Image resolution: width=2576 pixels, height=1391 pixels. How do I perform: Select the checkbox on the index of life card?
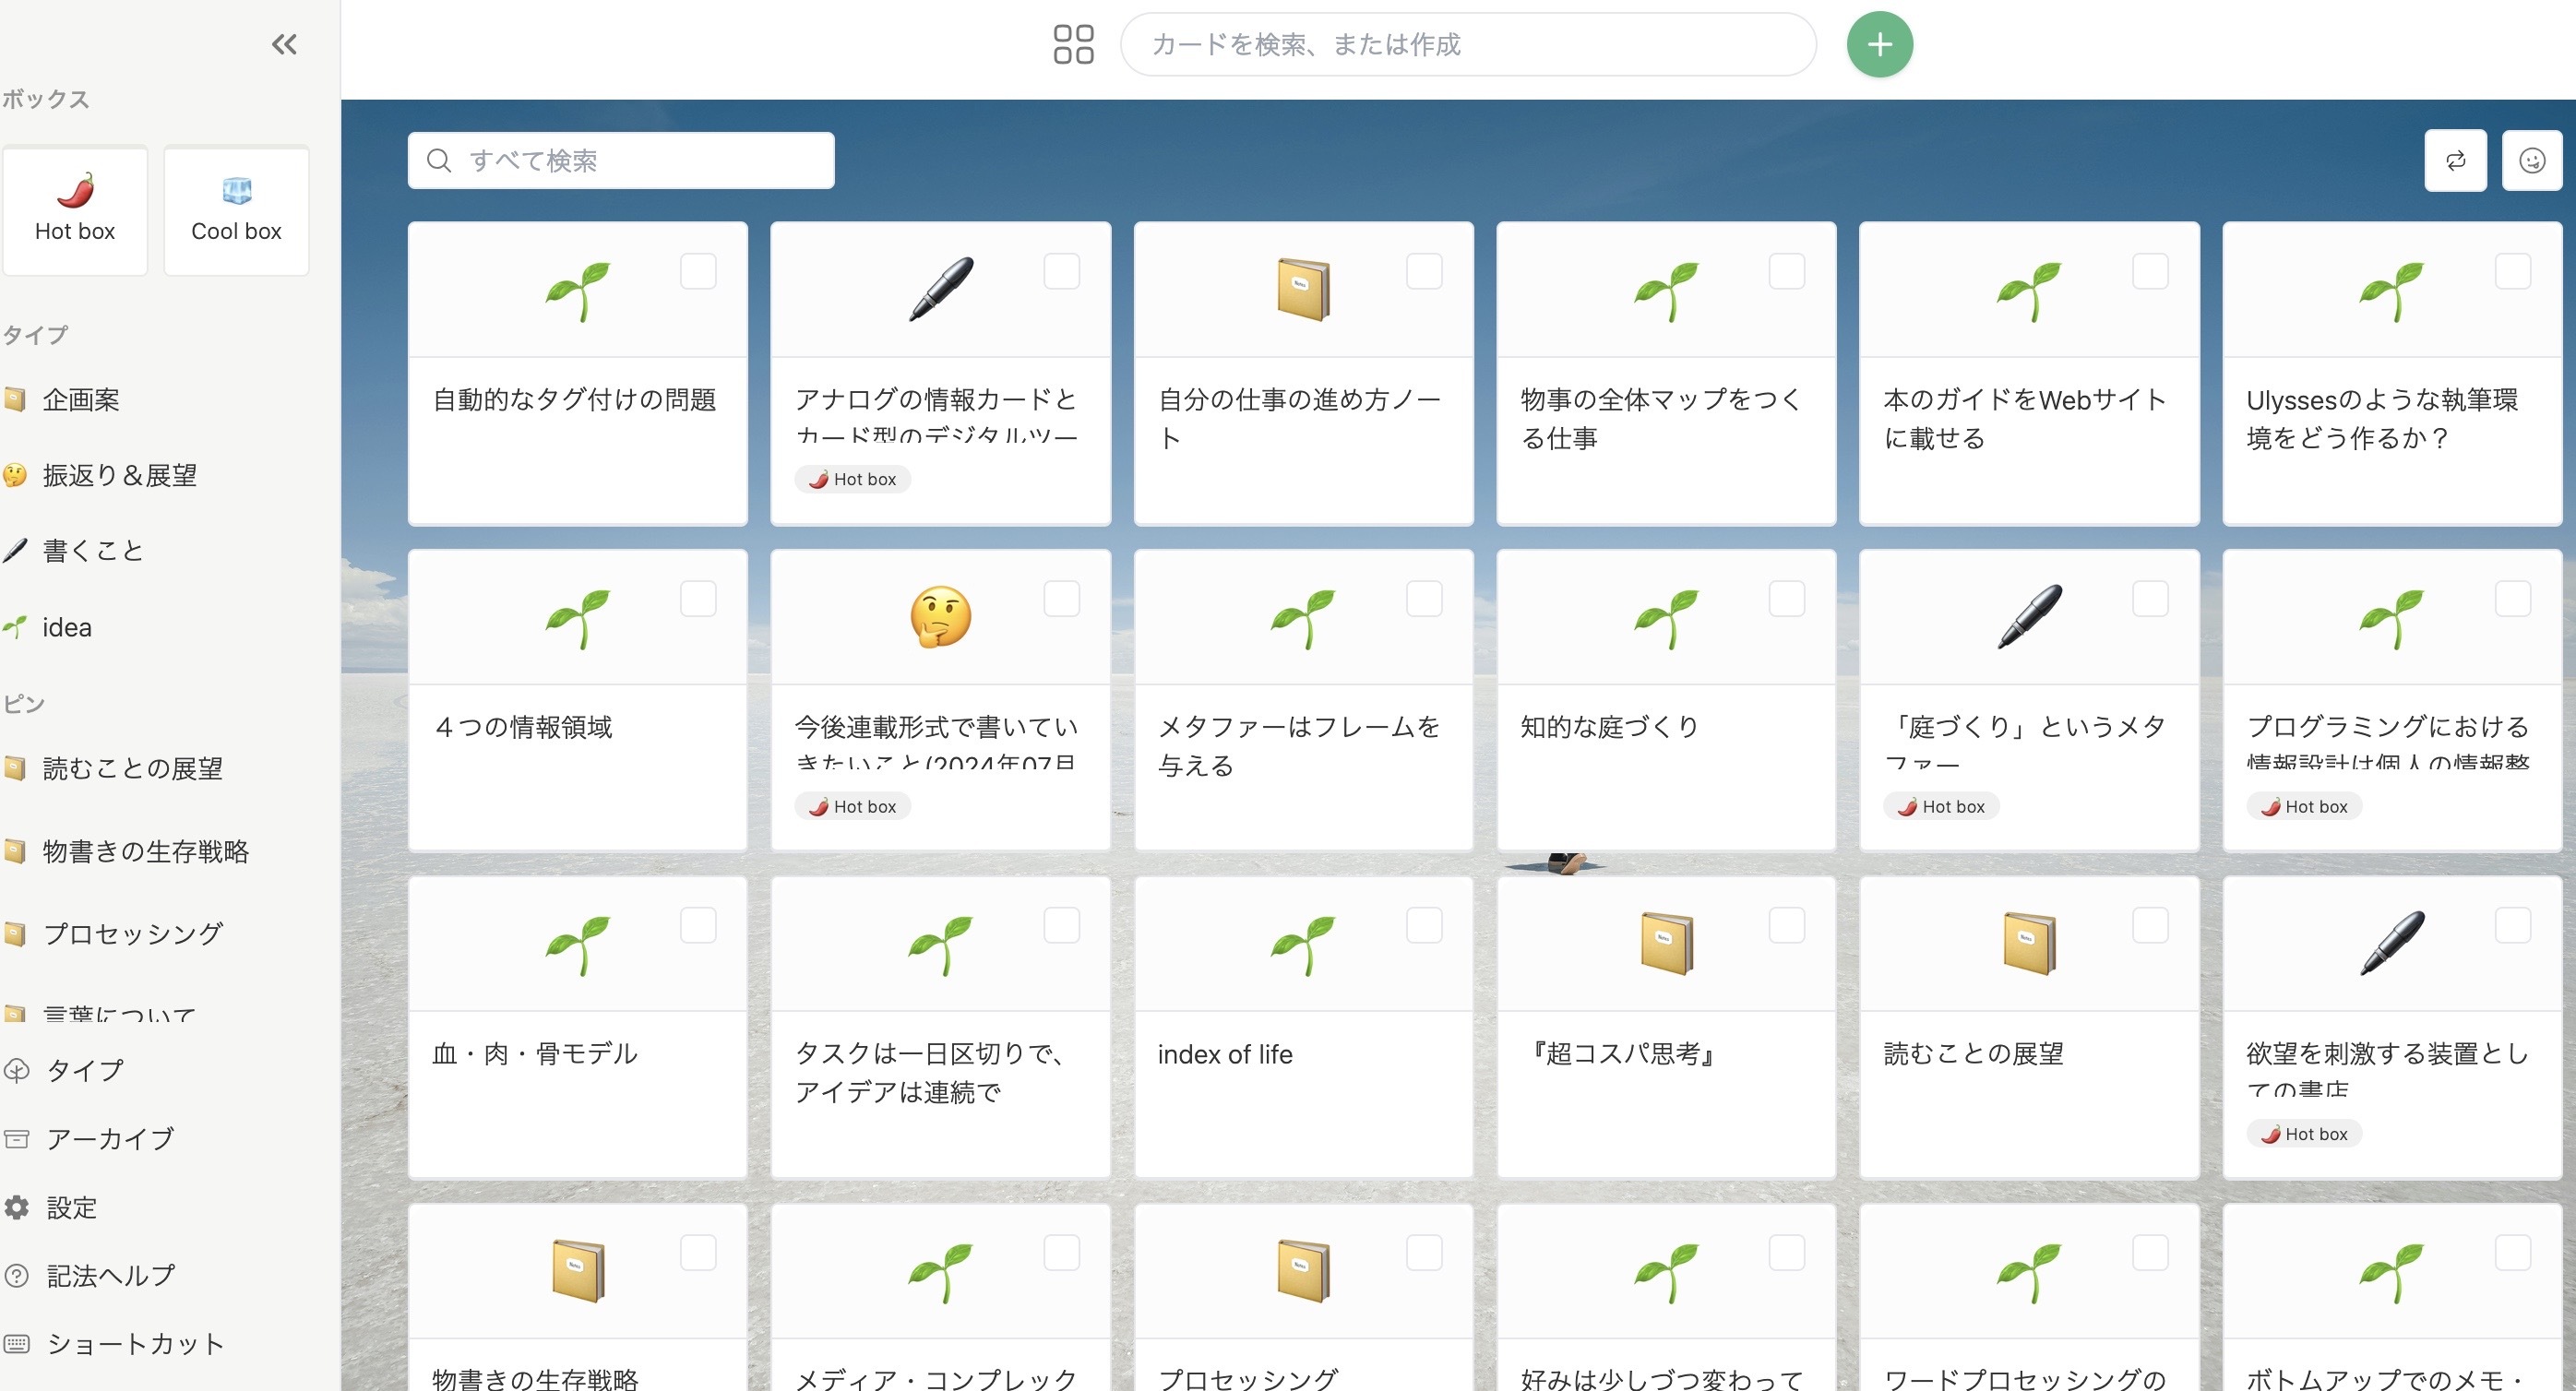coord(1425,925)
